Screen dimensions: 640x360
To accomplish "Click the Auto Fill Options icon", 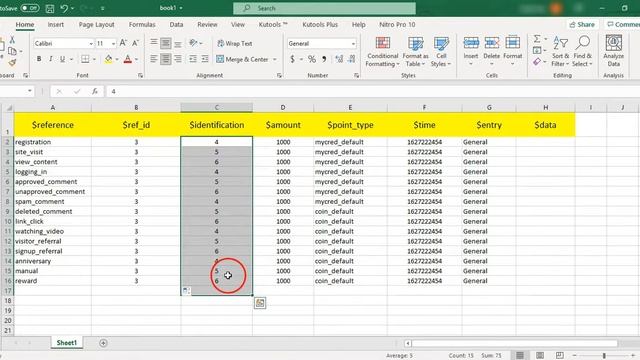I will (187, 291).
